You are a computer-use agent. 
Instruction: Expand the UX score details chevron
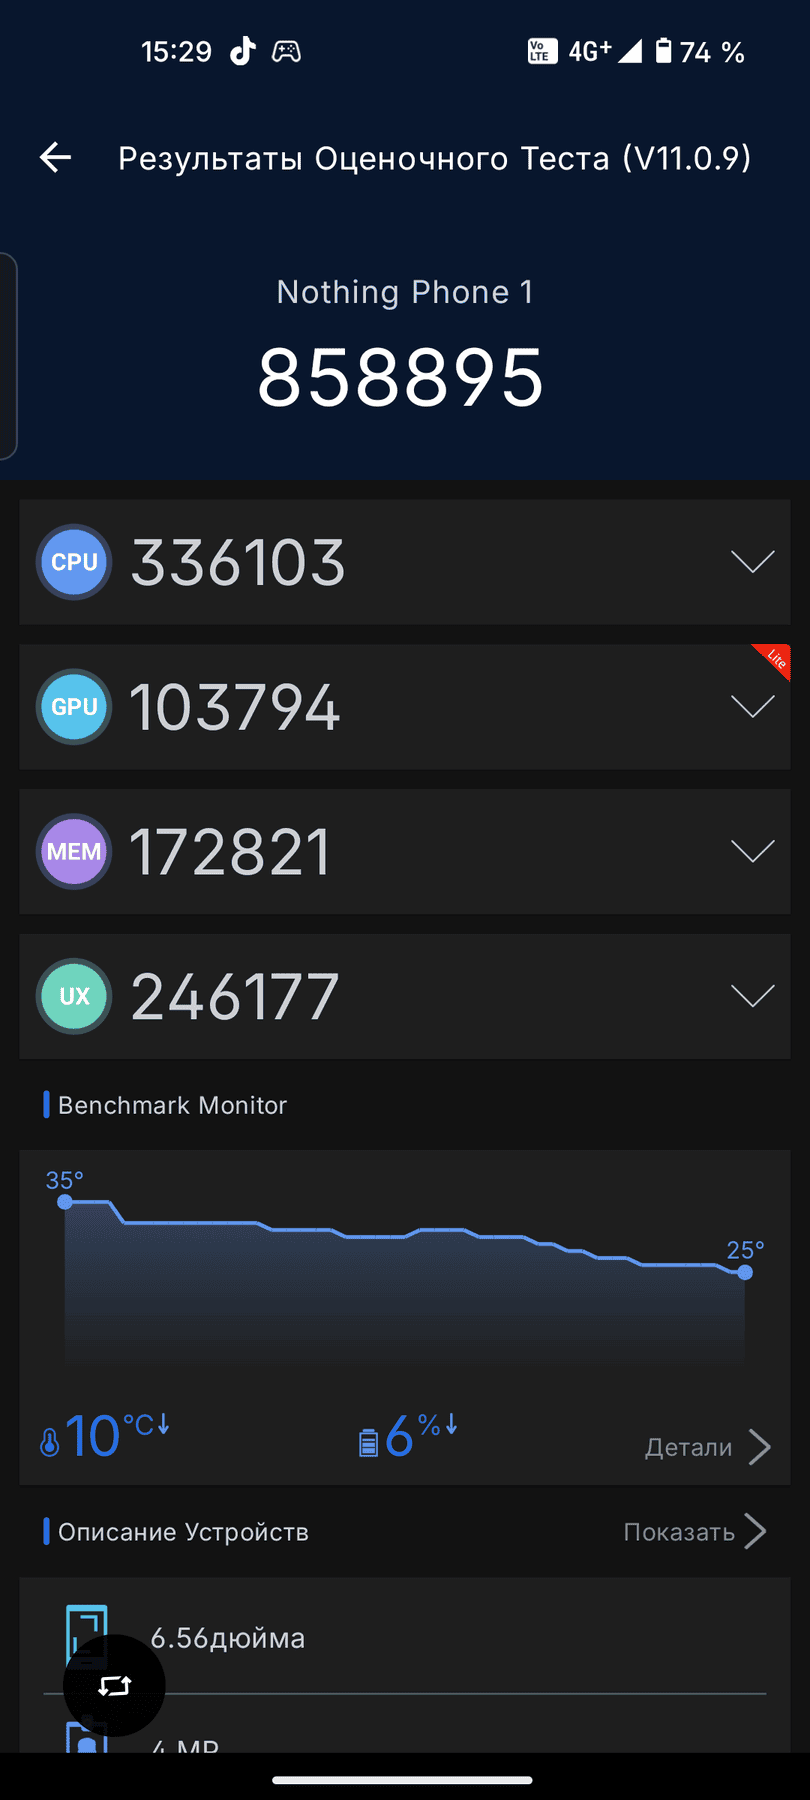click(x=752, y=996)
